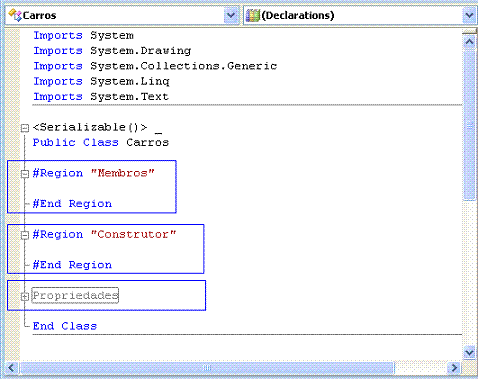Click the collapsed Propriedades box
478x379 pixels.
(75, 295)
